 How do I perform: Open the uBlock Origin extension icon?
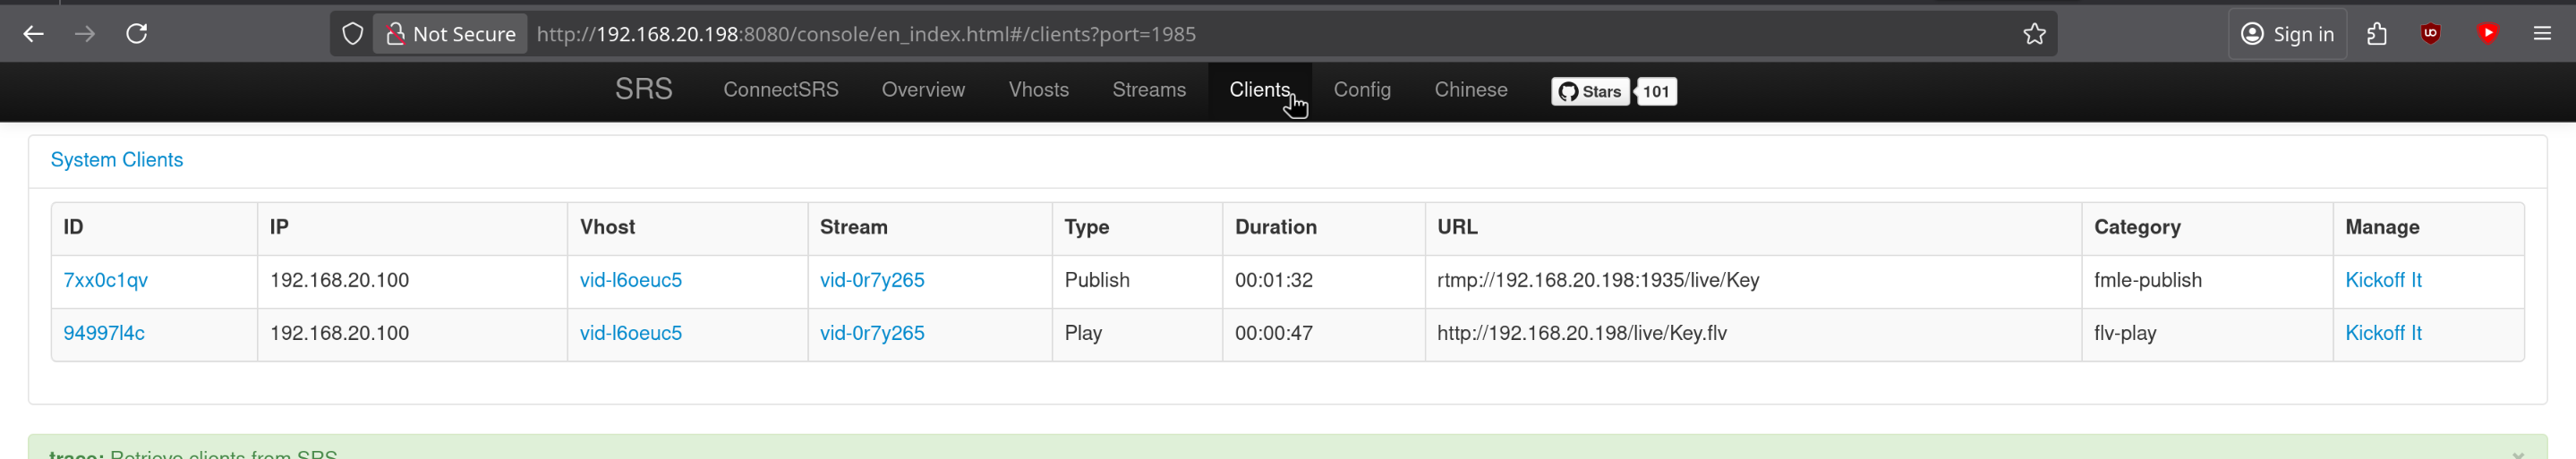(x=2431, y=34)
